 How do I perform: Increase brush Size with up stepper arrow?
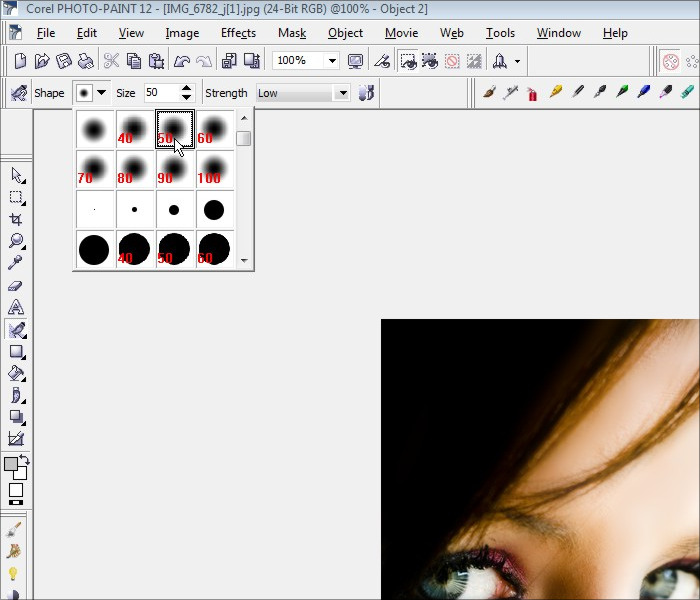point(186,88)
